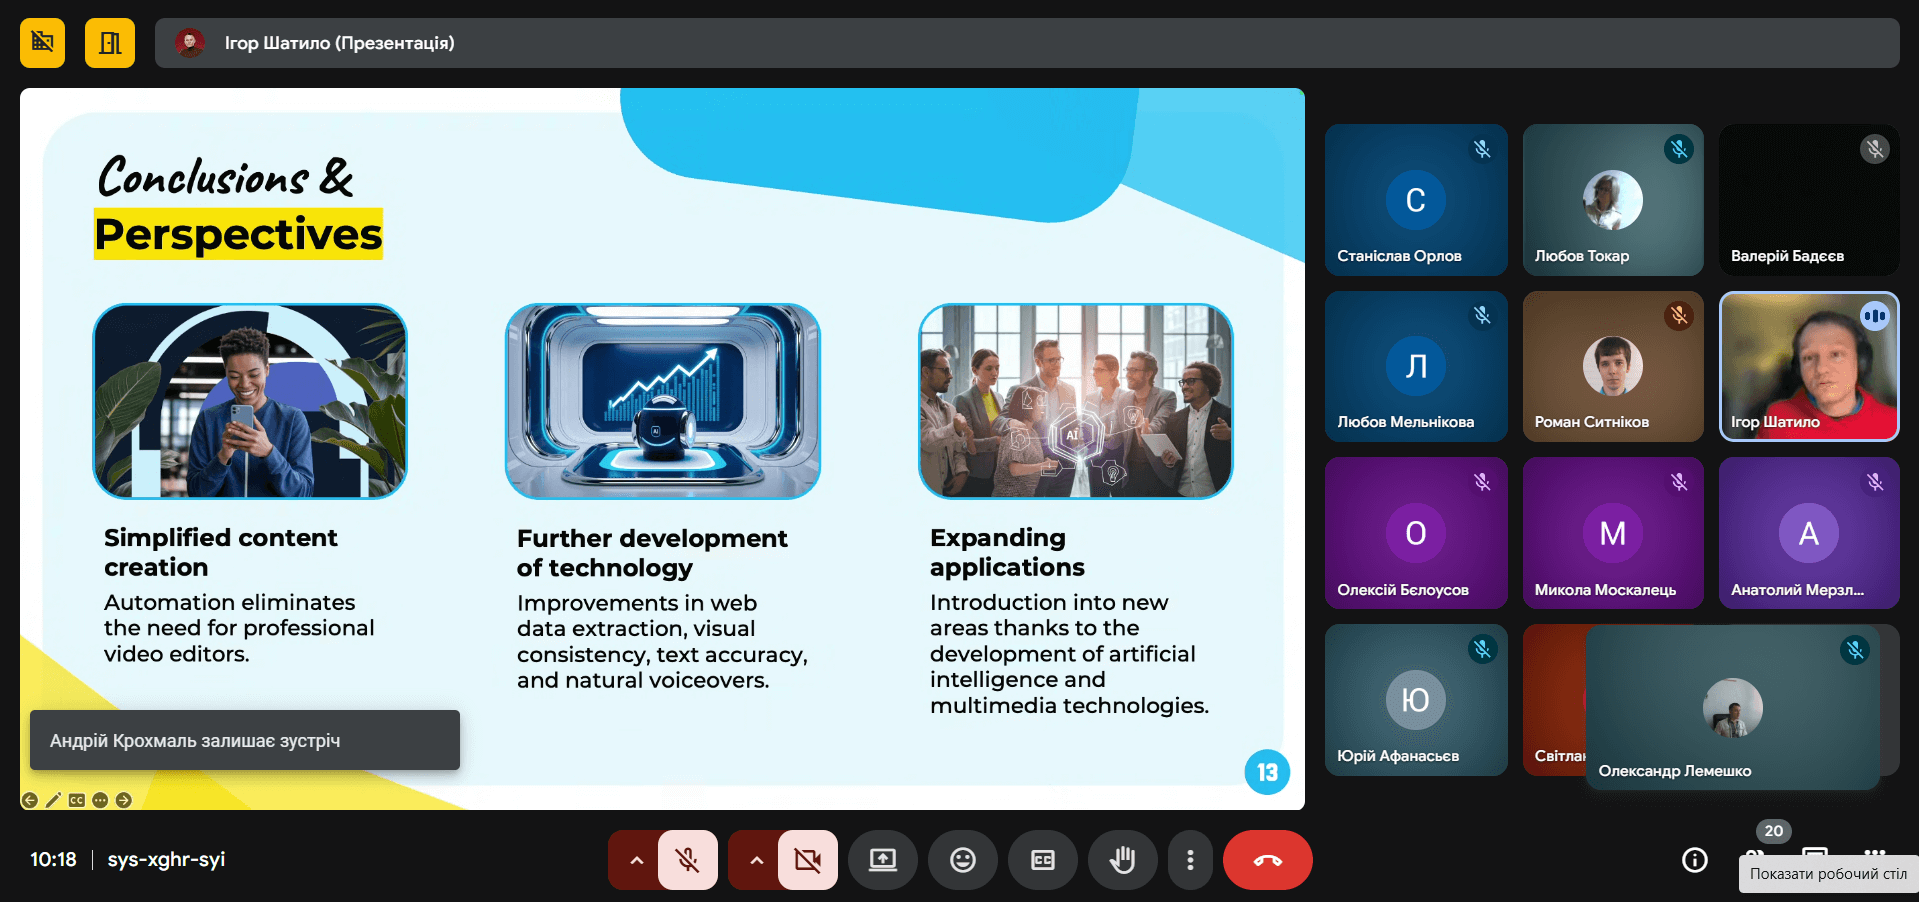The image size is (1919, 902).
Task: Go to previous slide using arrow
Action: [x=30, y=800]
